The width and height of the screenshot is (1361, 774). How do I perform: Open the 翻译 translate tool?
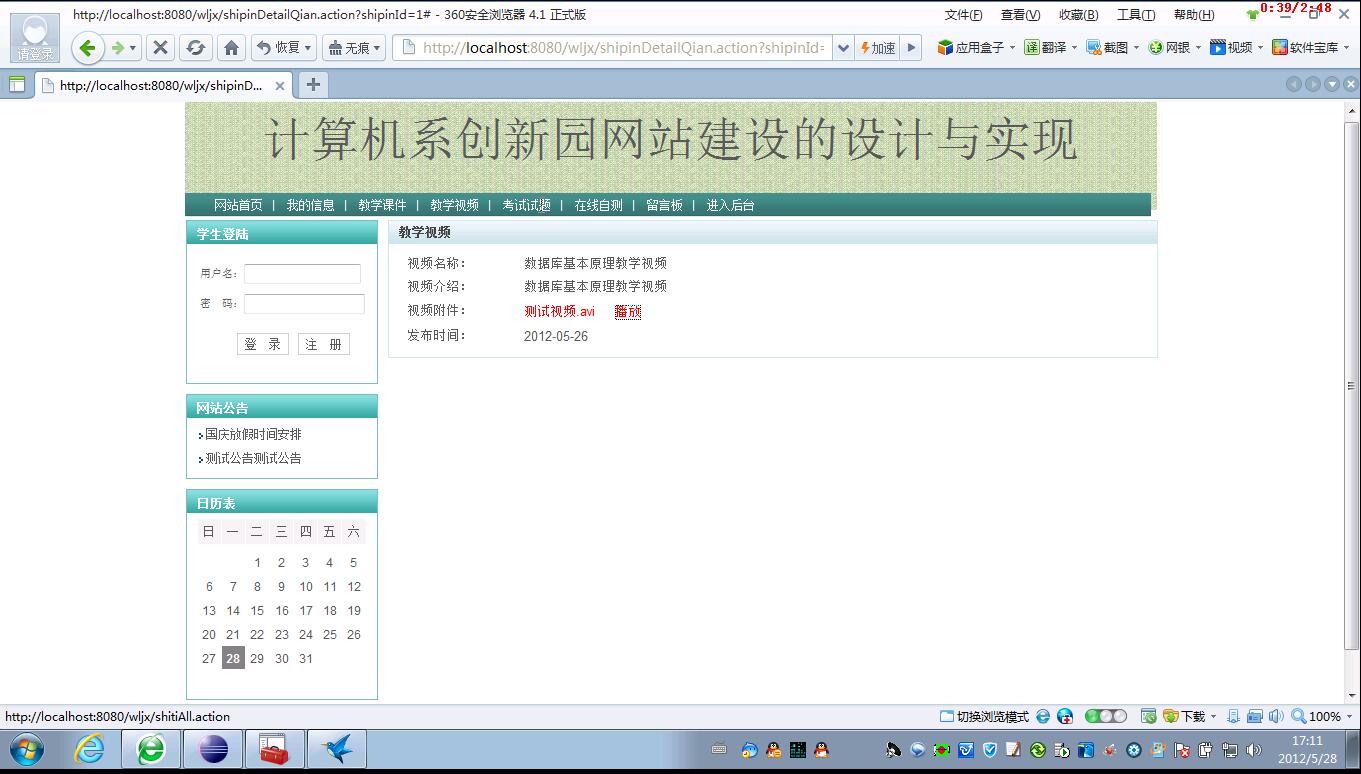point(1049,47)
